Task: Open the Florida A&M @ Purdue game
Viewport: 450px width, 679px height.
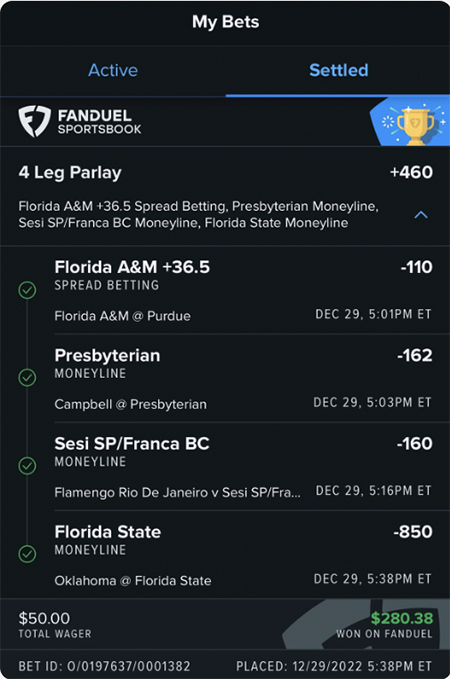Action: pos(123,316)
